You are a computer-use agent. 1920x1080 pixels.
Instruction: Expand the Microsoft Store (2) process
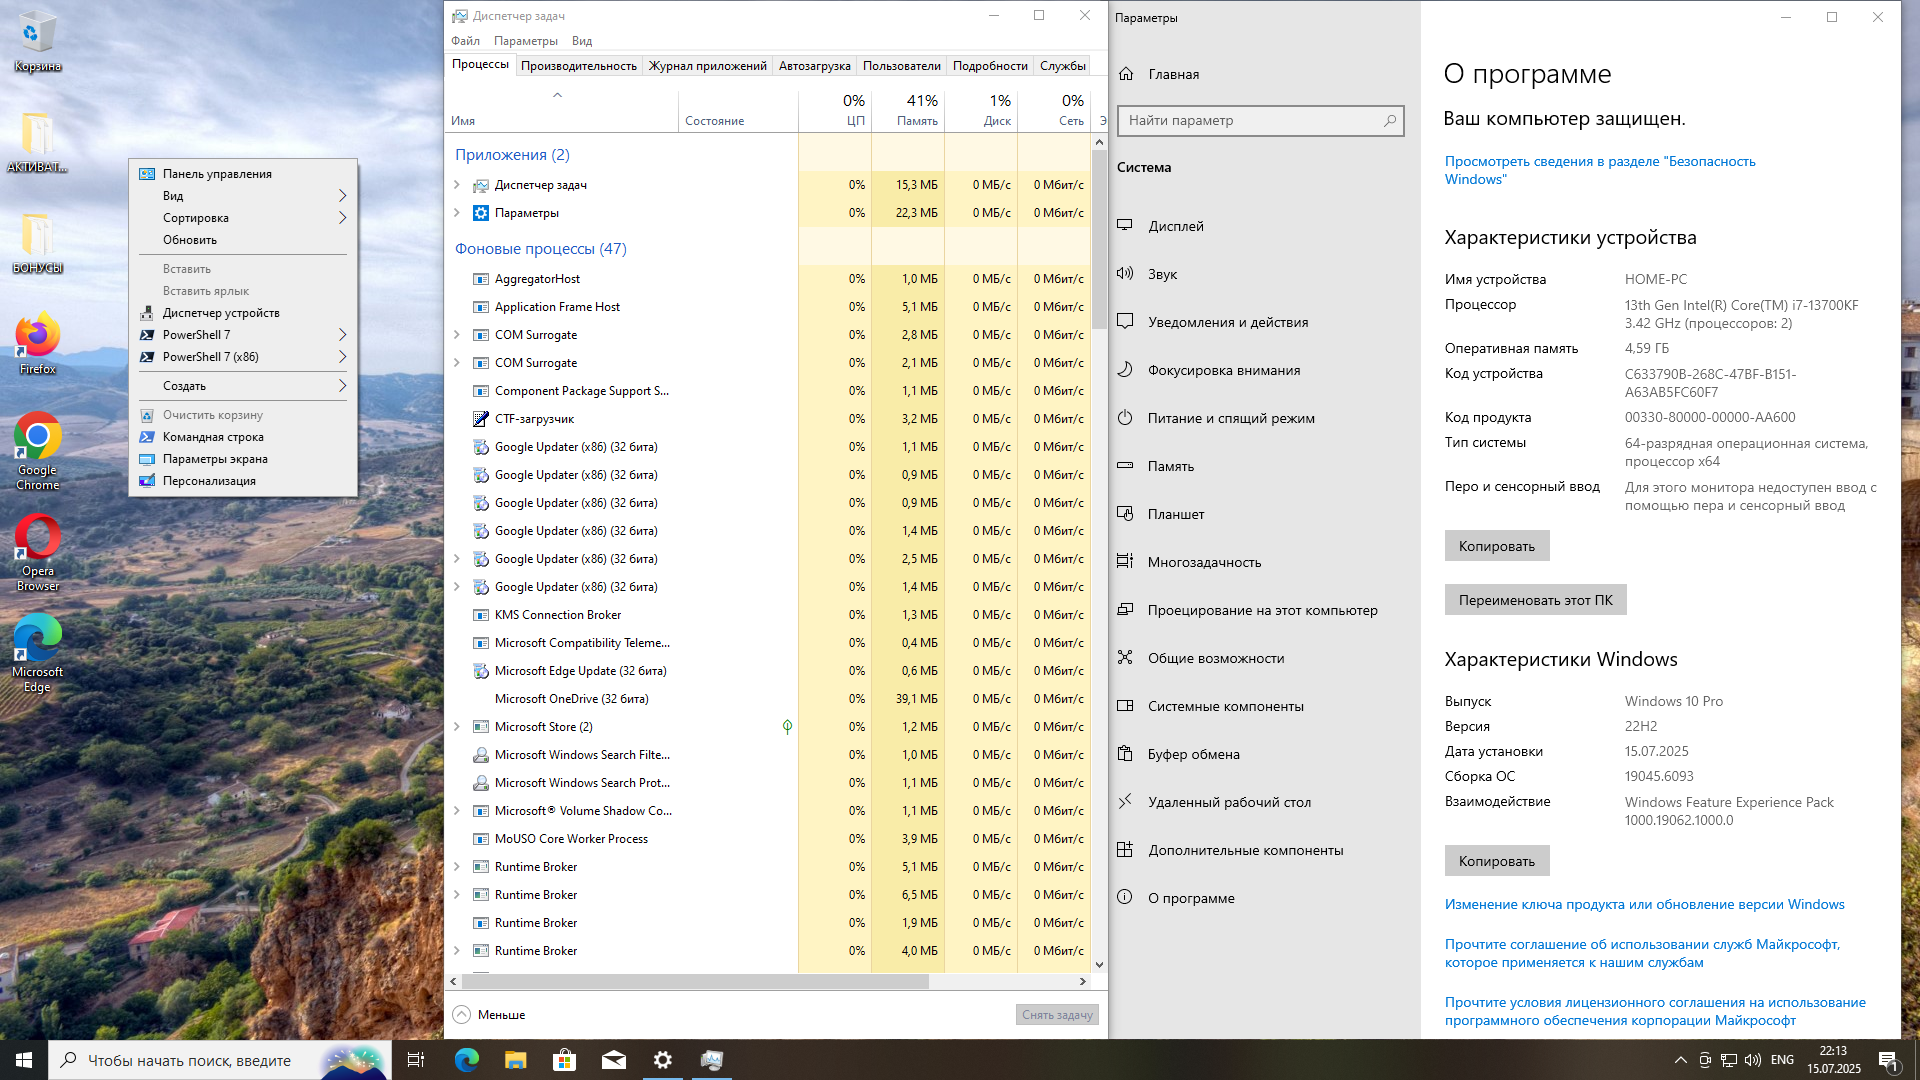[457, 727]
